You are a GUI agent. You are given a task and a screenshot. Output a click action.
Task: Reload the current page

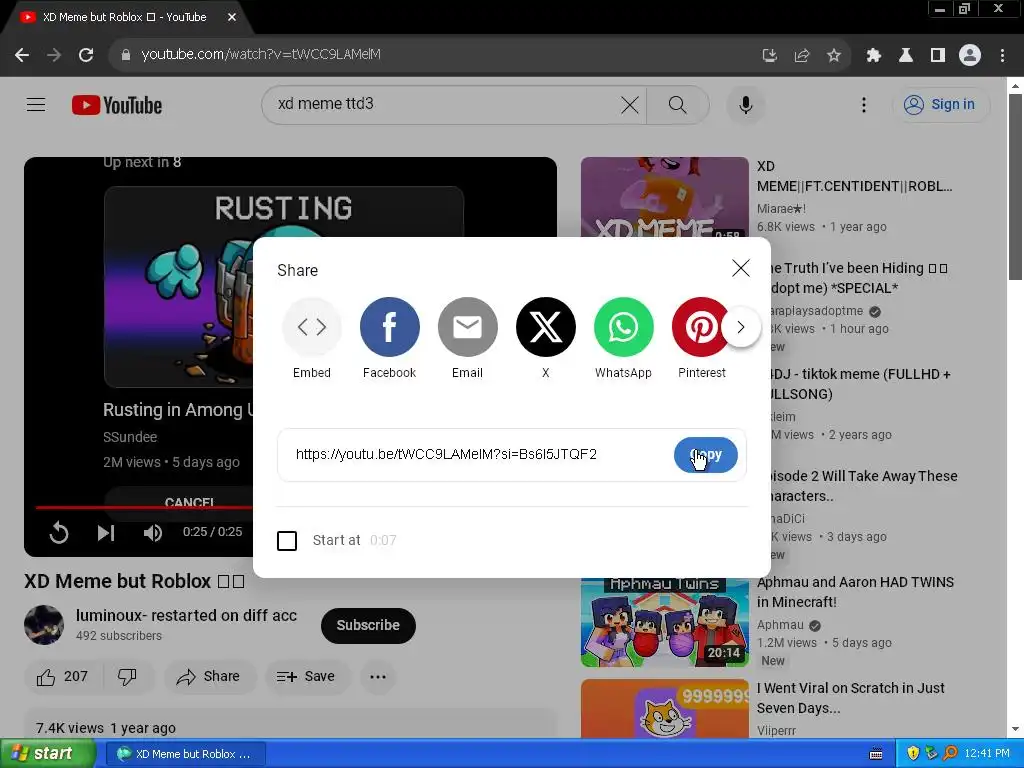coord(86,55)
